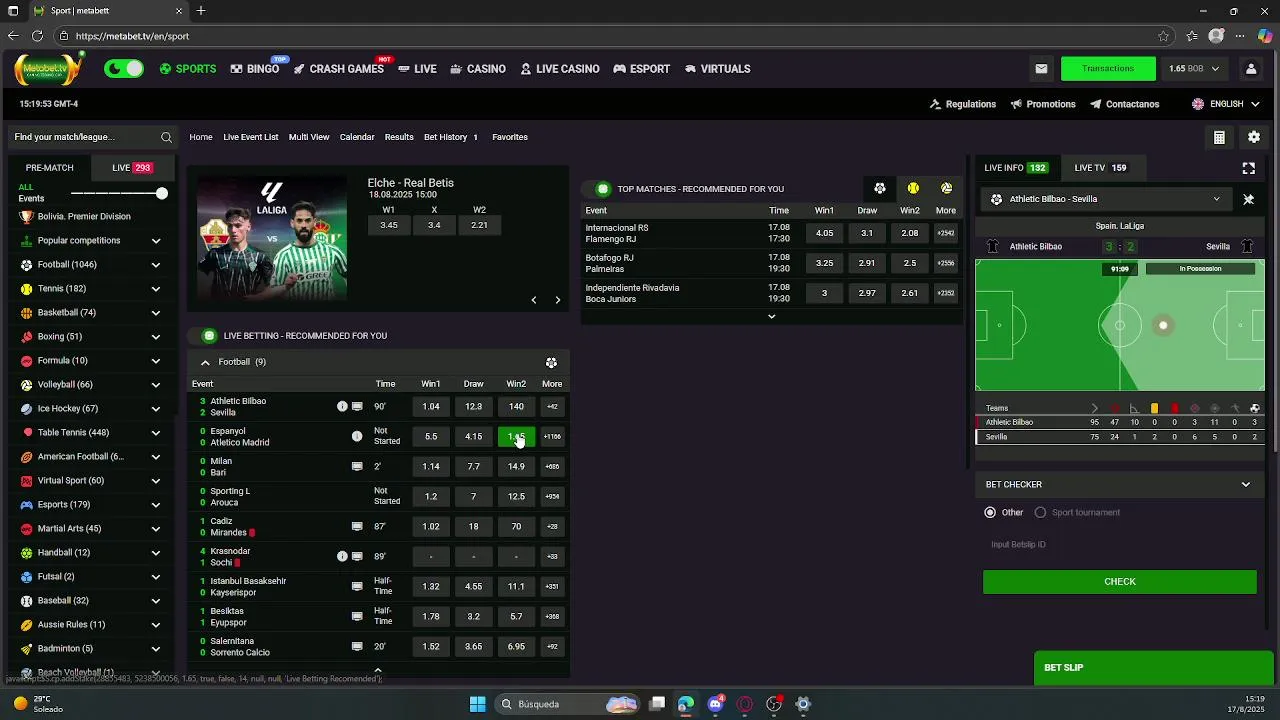Select Win1 odds 4.05 for Internacional RS
Screen dimensions: 1280x720
824,233
